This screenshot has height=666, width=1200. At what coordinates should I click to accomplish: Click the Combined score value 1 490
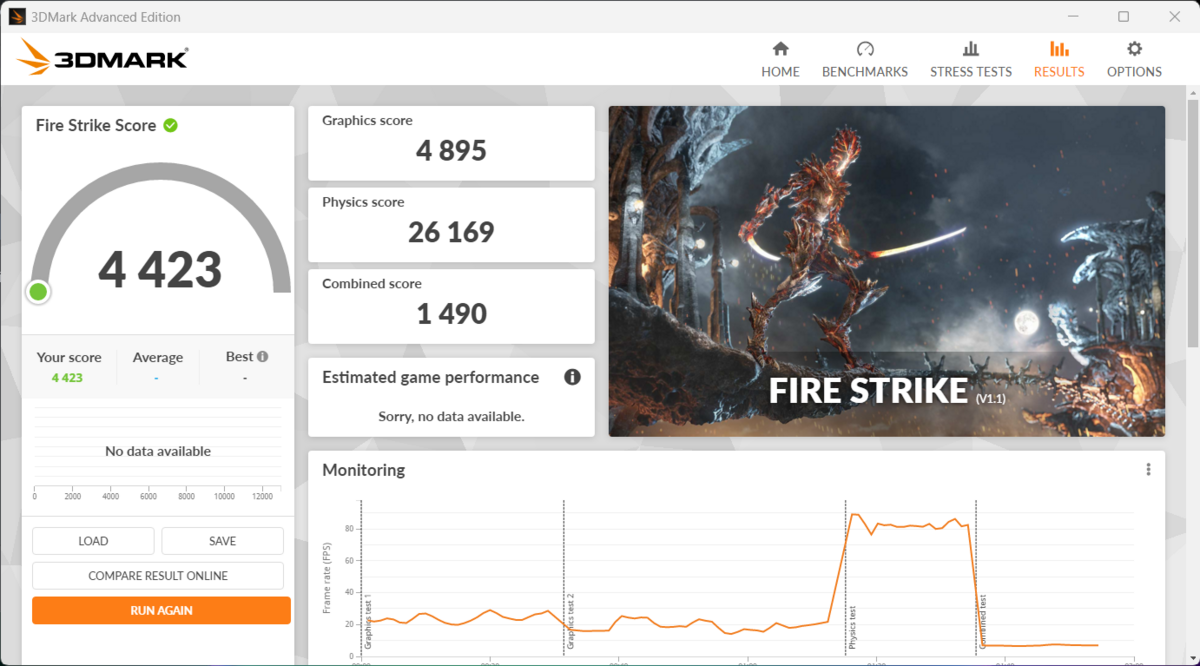451,314
